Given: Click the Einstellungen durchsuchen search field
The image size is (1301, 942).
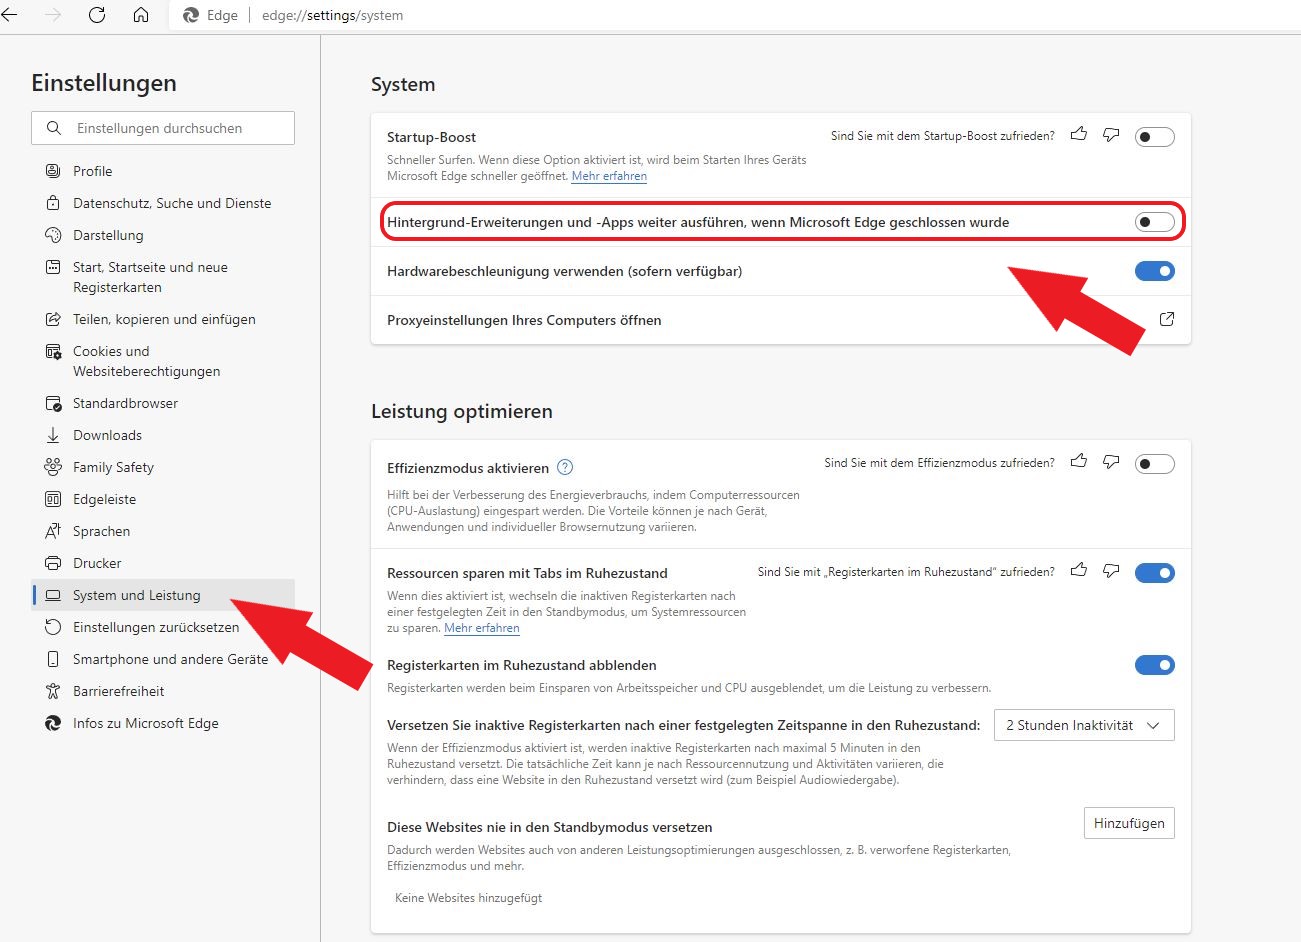Looking at the screenshot, I should pyautogui.click(x=163, y=128).
